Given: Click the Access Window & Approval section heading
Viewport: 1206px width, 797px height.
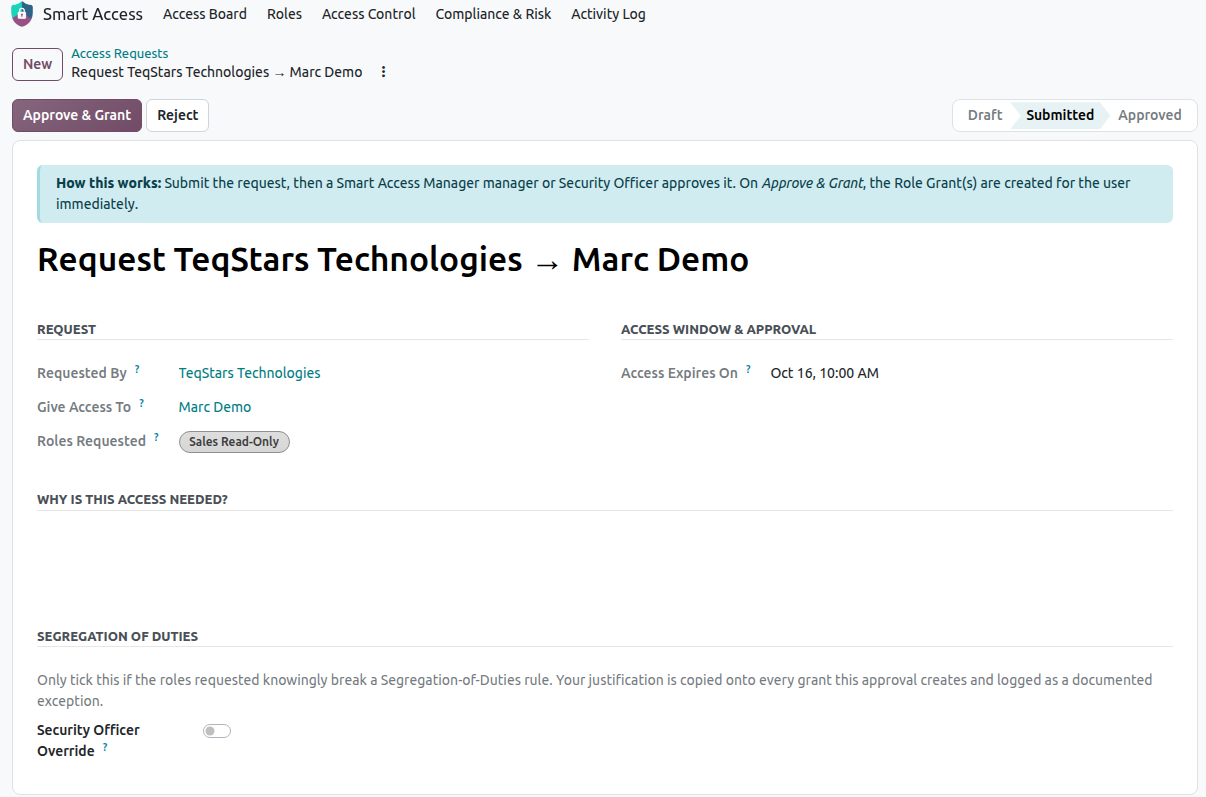Looking at the screenshot, I should click(x=719, y=329).
